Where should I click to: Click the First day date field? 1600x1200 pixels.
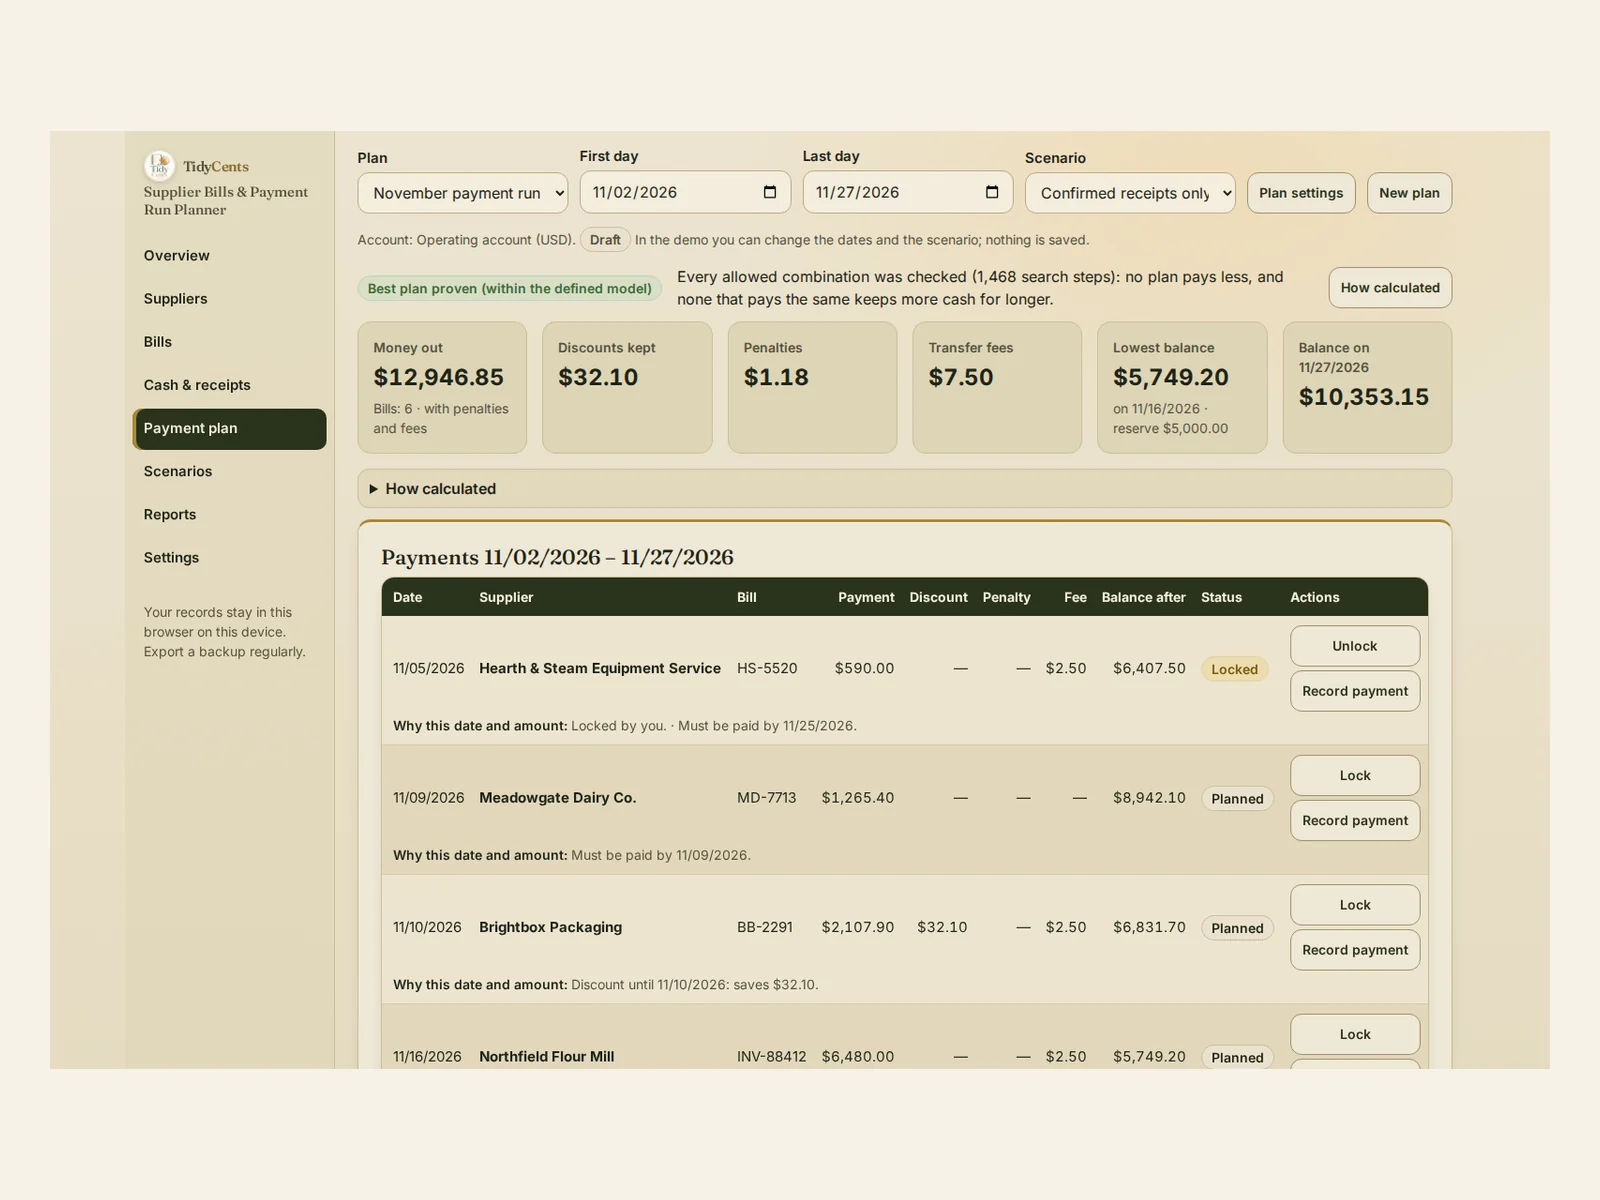(x=685, y=192)
